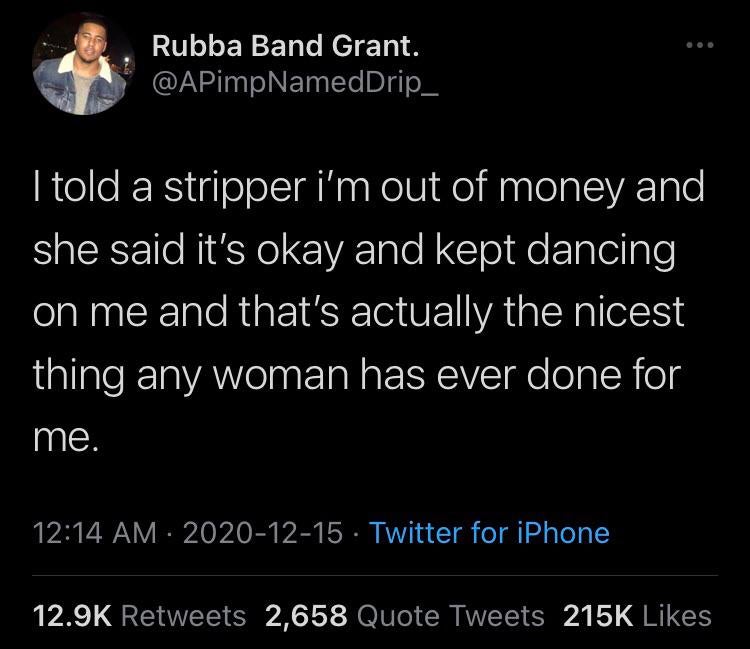Screen dimensions: 750x649
Task: Click the tweet line starting "I told a stripper"
Action: tap(370, 187)
